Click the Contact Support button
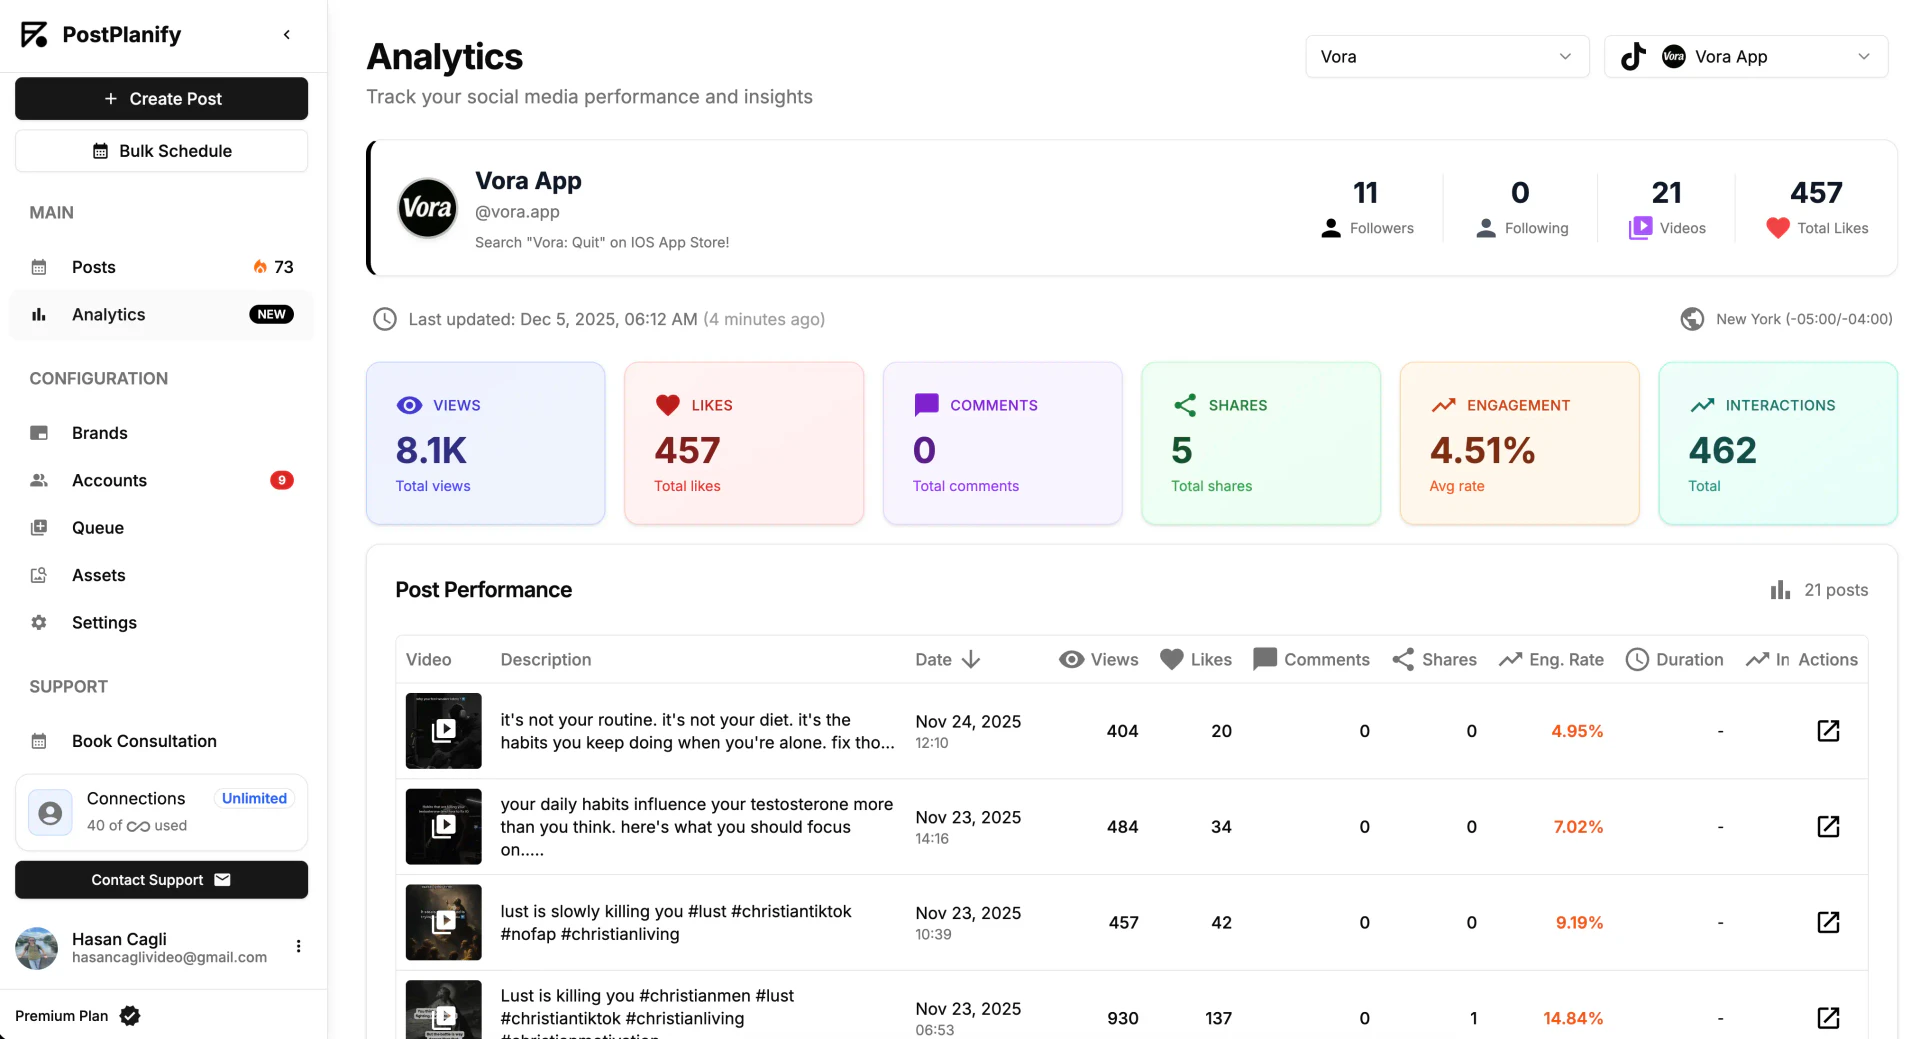 pyautogui.click(x=161, y=880)
